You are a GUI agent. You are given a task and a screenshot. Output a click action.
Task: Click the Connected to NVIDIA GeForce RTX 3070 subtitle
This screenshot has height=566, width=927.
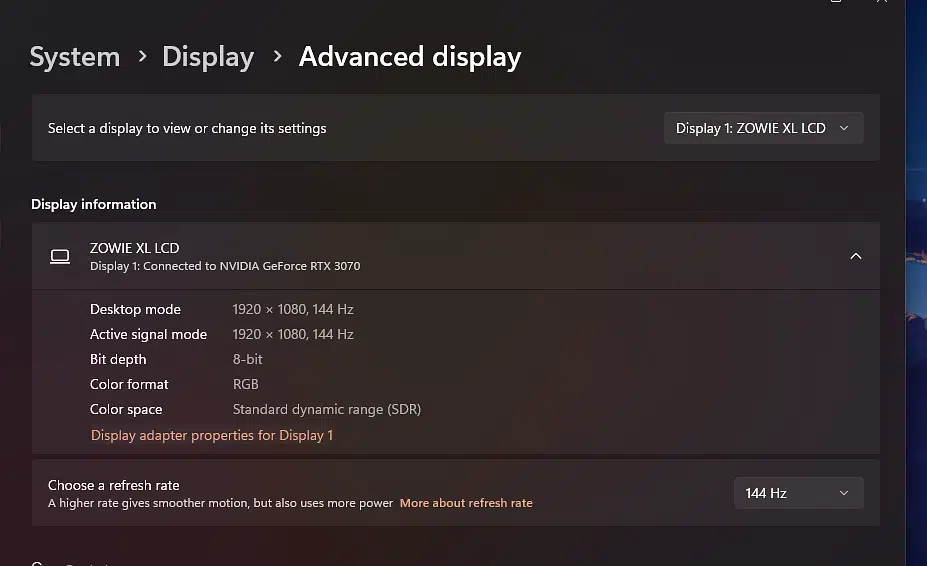[225, 266]
